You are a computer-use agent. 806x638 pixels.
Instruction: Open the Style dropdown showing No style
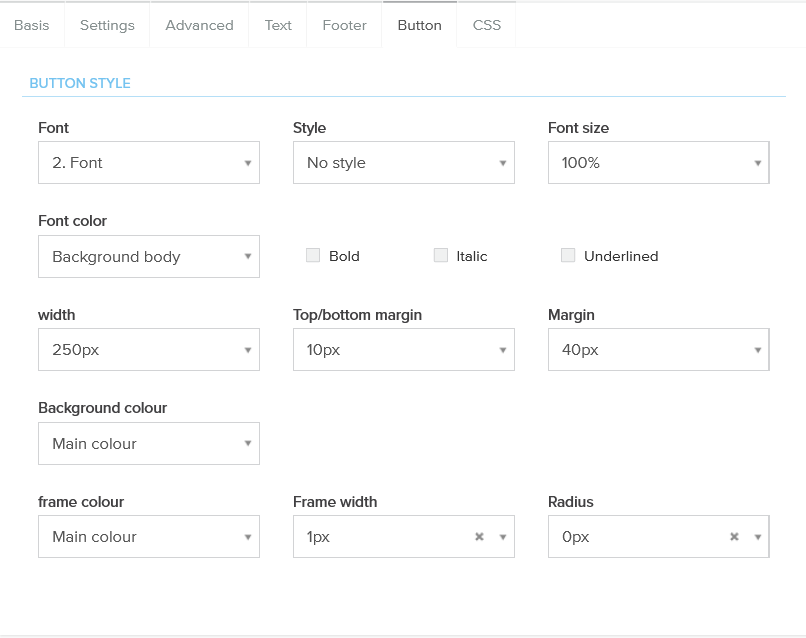[x=403, y=163]
